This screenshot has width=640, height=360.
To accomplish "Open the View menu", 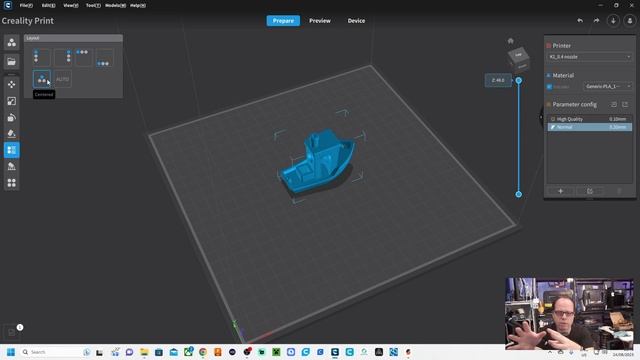I will click(x=71, y=5).
